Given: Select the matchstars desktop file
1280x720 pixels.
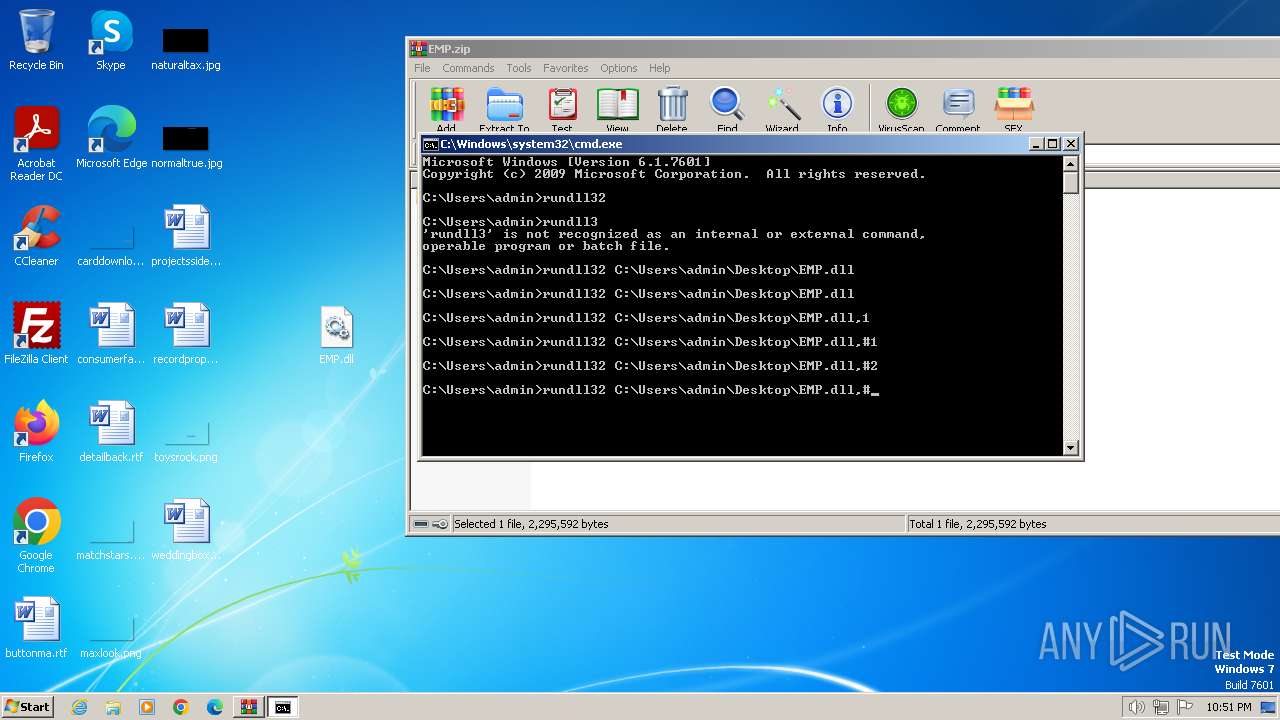Looking at the screenshot, I should (111, 538).
